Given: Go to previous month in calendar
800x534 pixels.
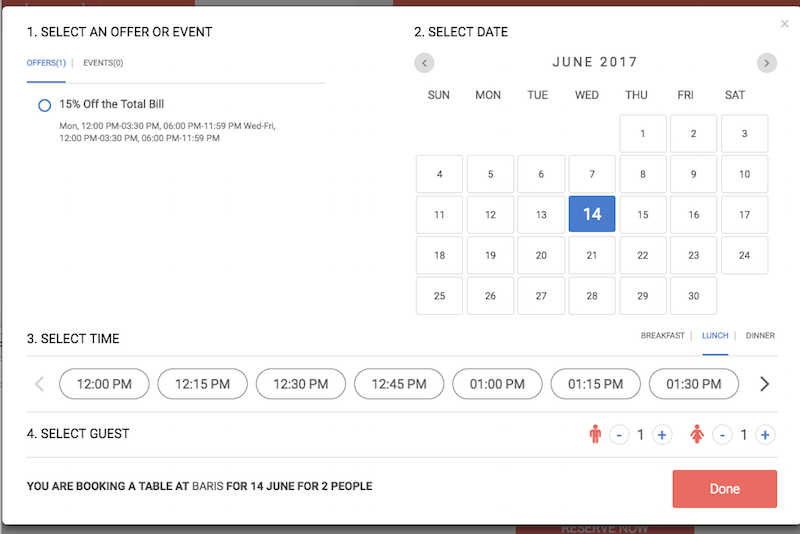Looking at the screenshot, I should tap(424, 63).
